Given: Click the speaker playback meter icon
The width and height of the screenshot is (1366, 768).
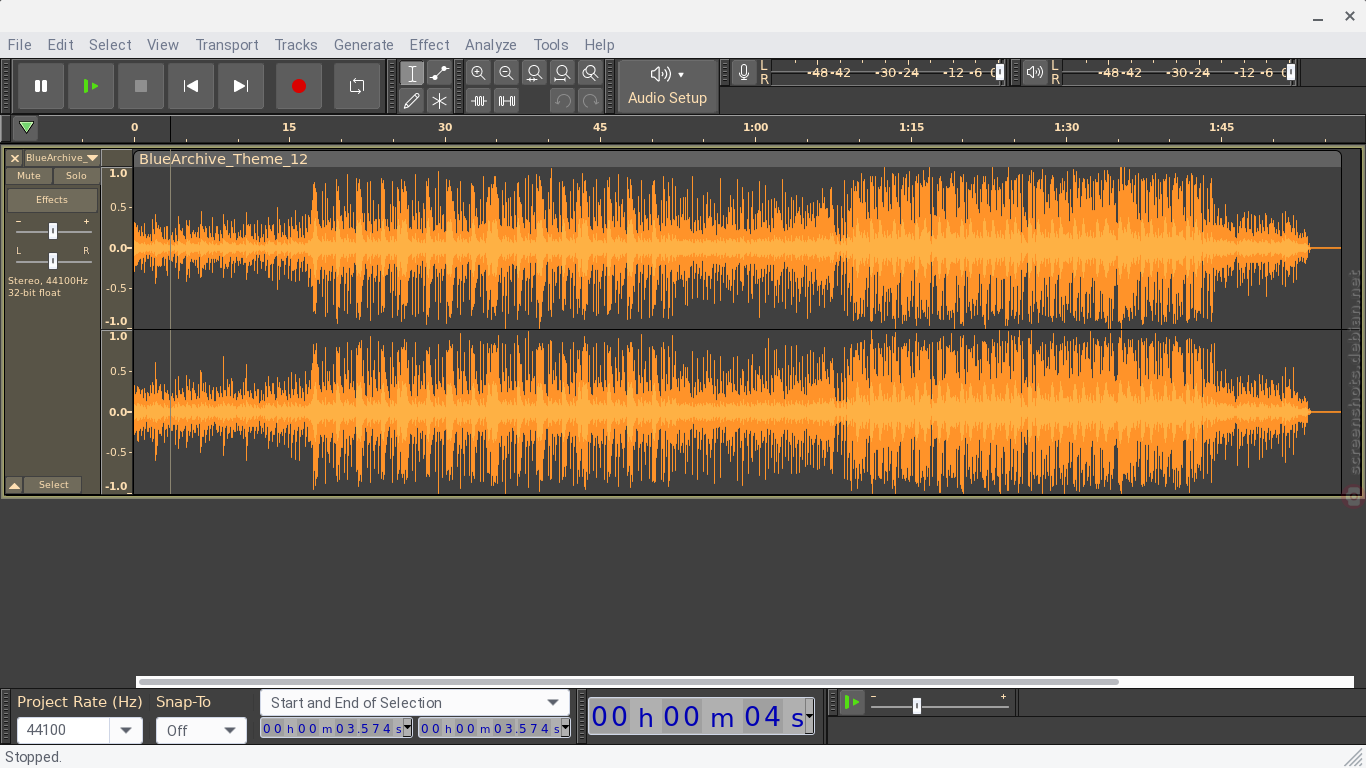Looking at the screenshot, I should point(1035,72).
